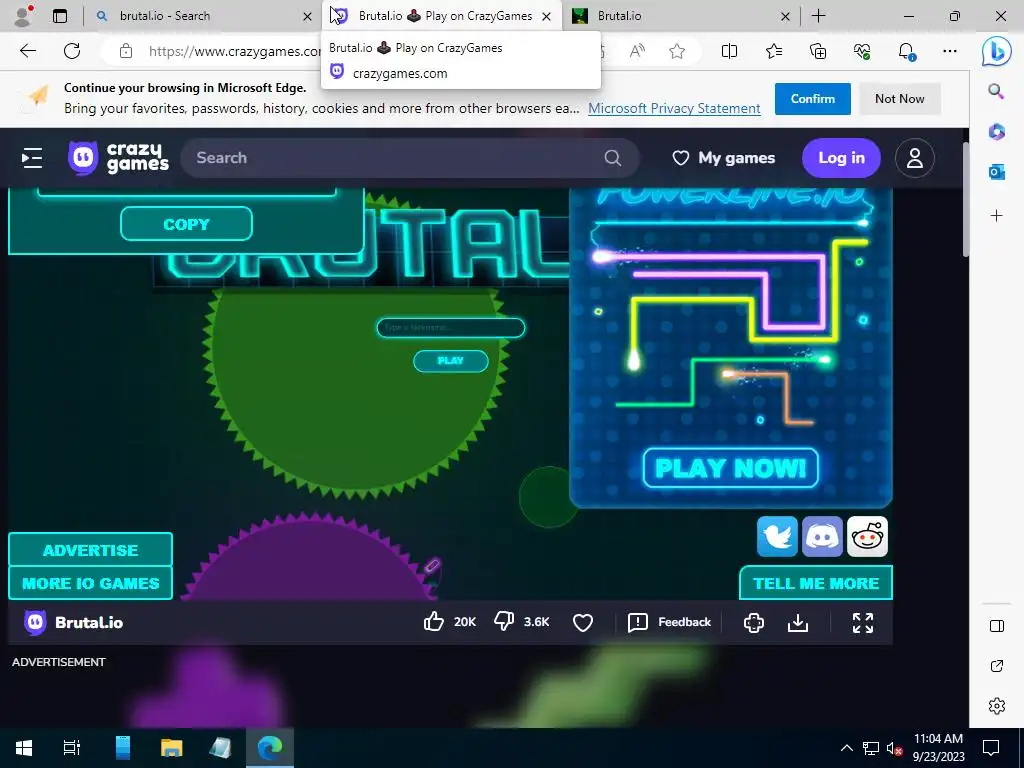The width and height of the screenshot is (1024, 768).
Task: Open Outlook in Edge sidebar
Action: (997, 172)
